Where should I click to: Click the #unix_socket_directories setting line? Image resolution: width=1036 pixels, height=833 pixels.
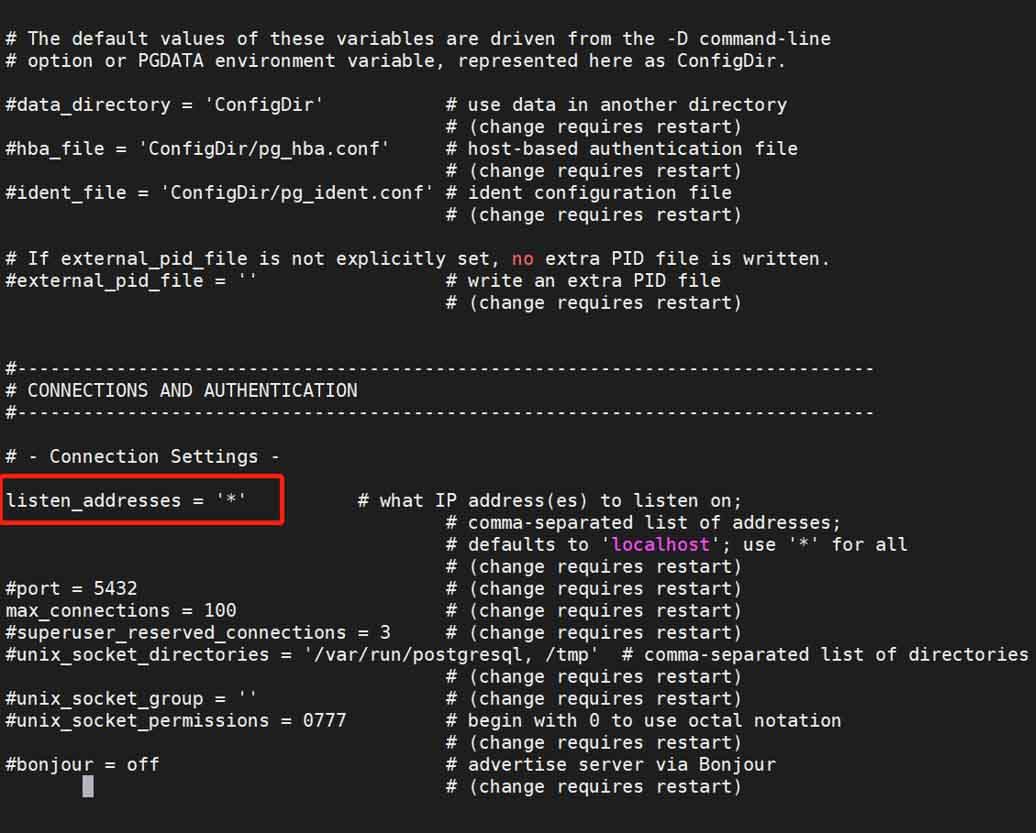(302, 654)
